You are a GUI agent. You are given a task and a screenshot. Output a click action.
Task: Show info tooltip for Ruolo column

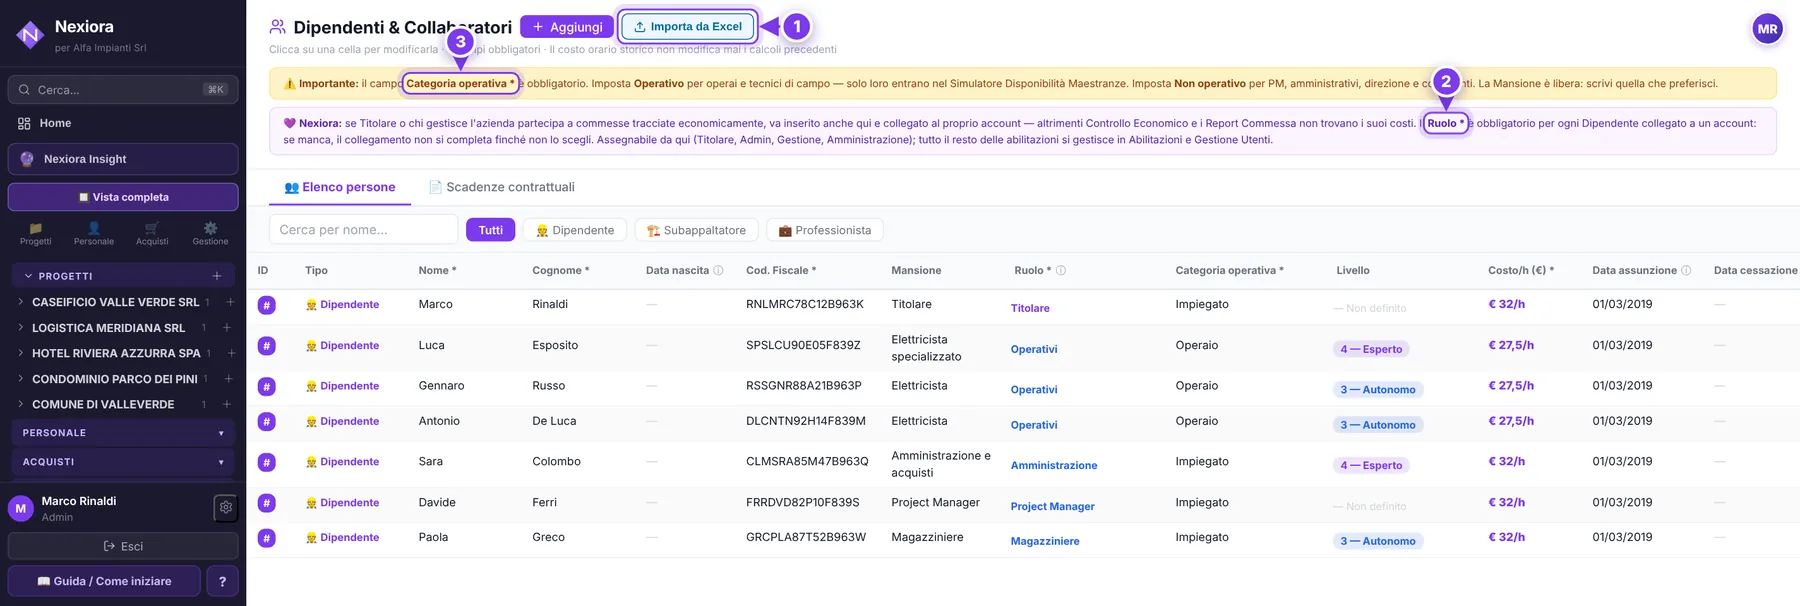[1061, 271]
